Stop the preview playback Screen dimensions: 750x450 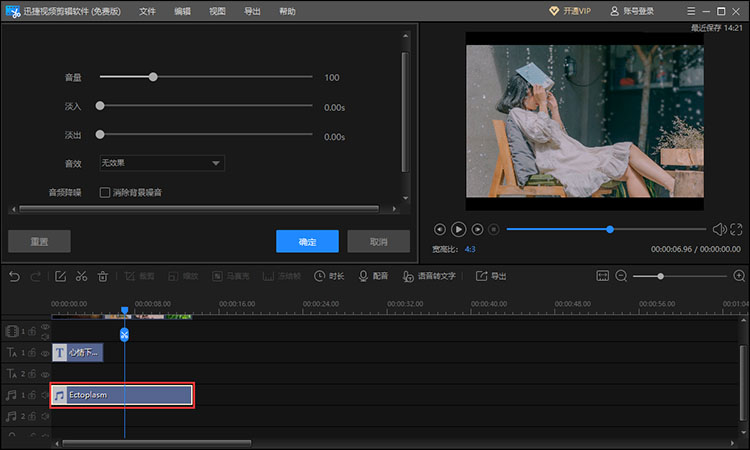[494, 230]
